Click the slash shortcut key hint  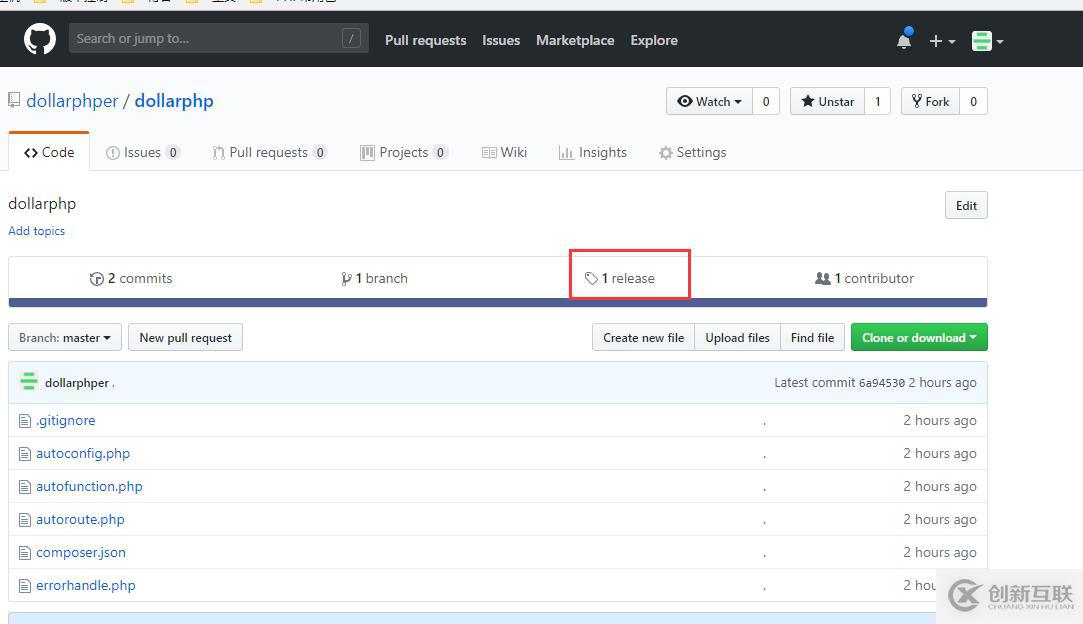pyautogui.click(x=351, y=39)
